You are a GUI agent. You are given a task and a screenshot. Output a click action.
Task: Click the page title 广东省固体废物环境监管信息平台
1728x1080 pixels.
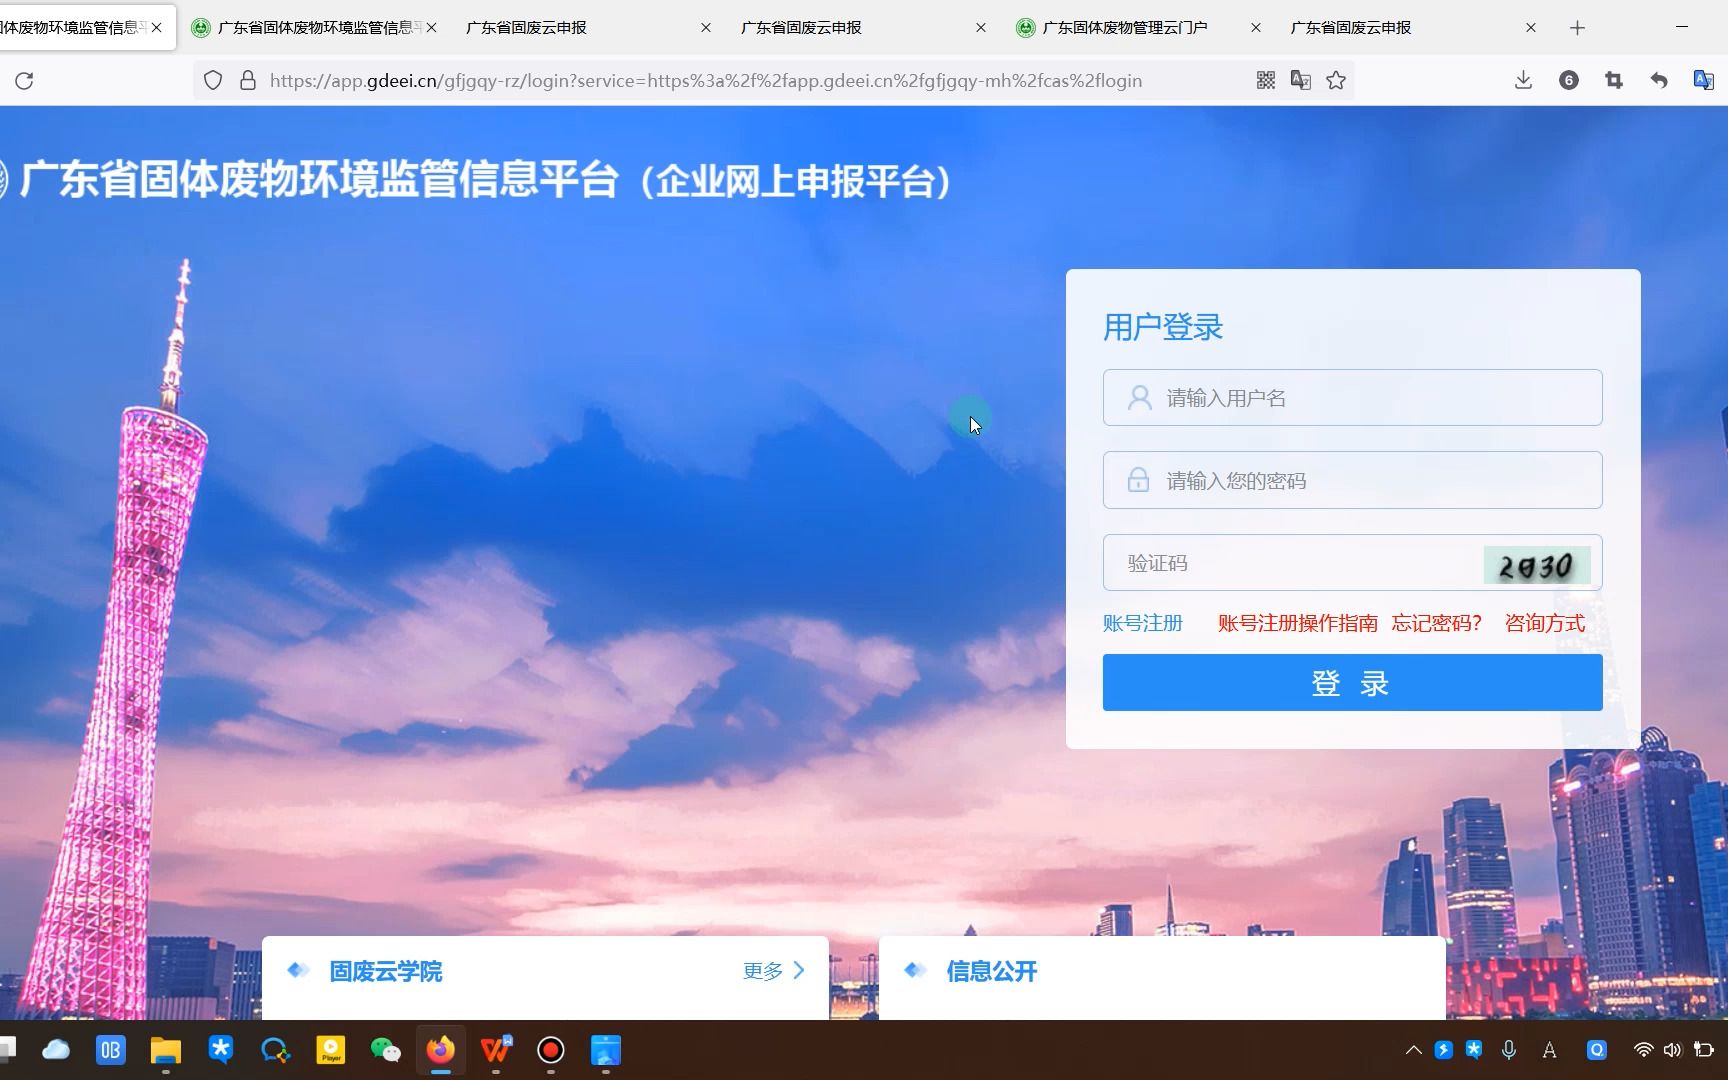tap(320, 180)
